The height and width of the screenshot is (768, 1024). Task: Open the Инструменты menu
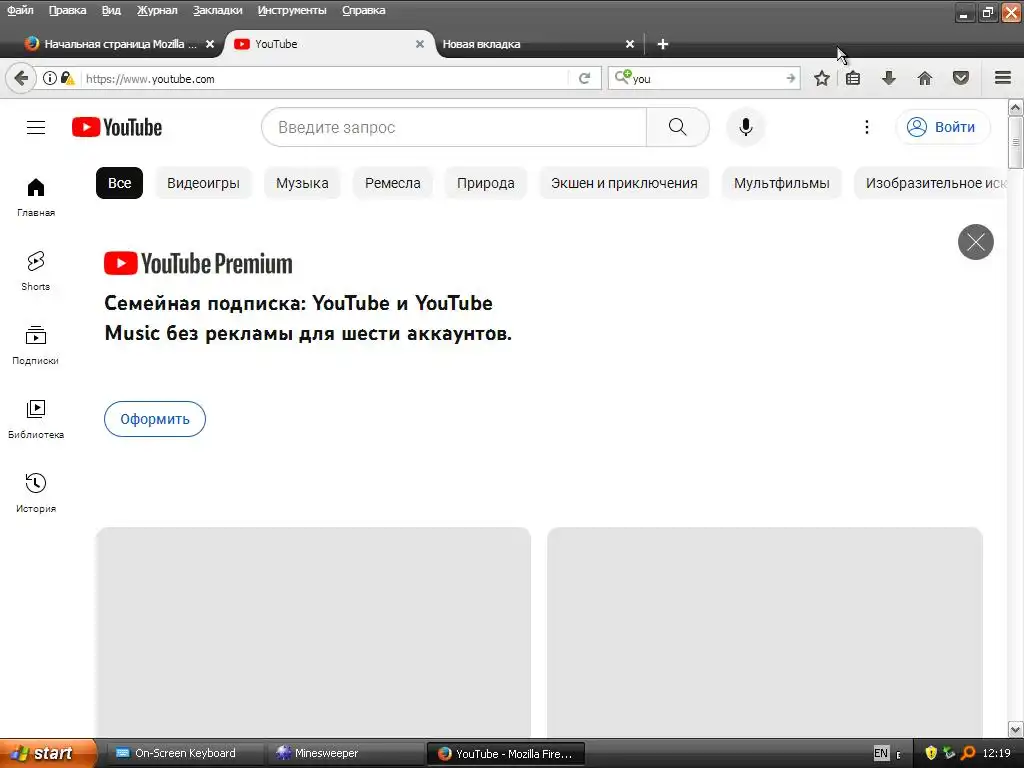[x=292, y=10]
